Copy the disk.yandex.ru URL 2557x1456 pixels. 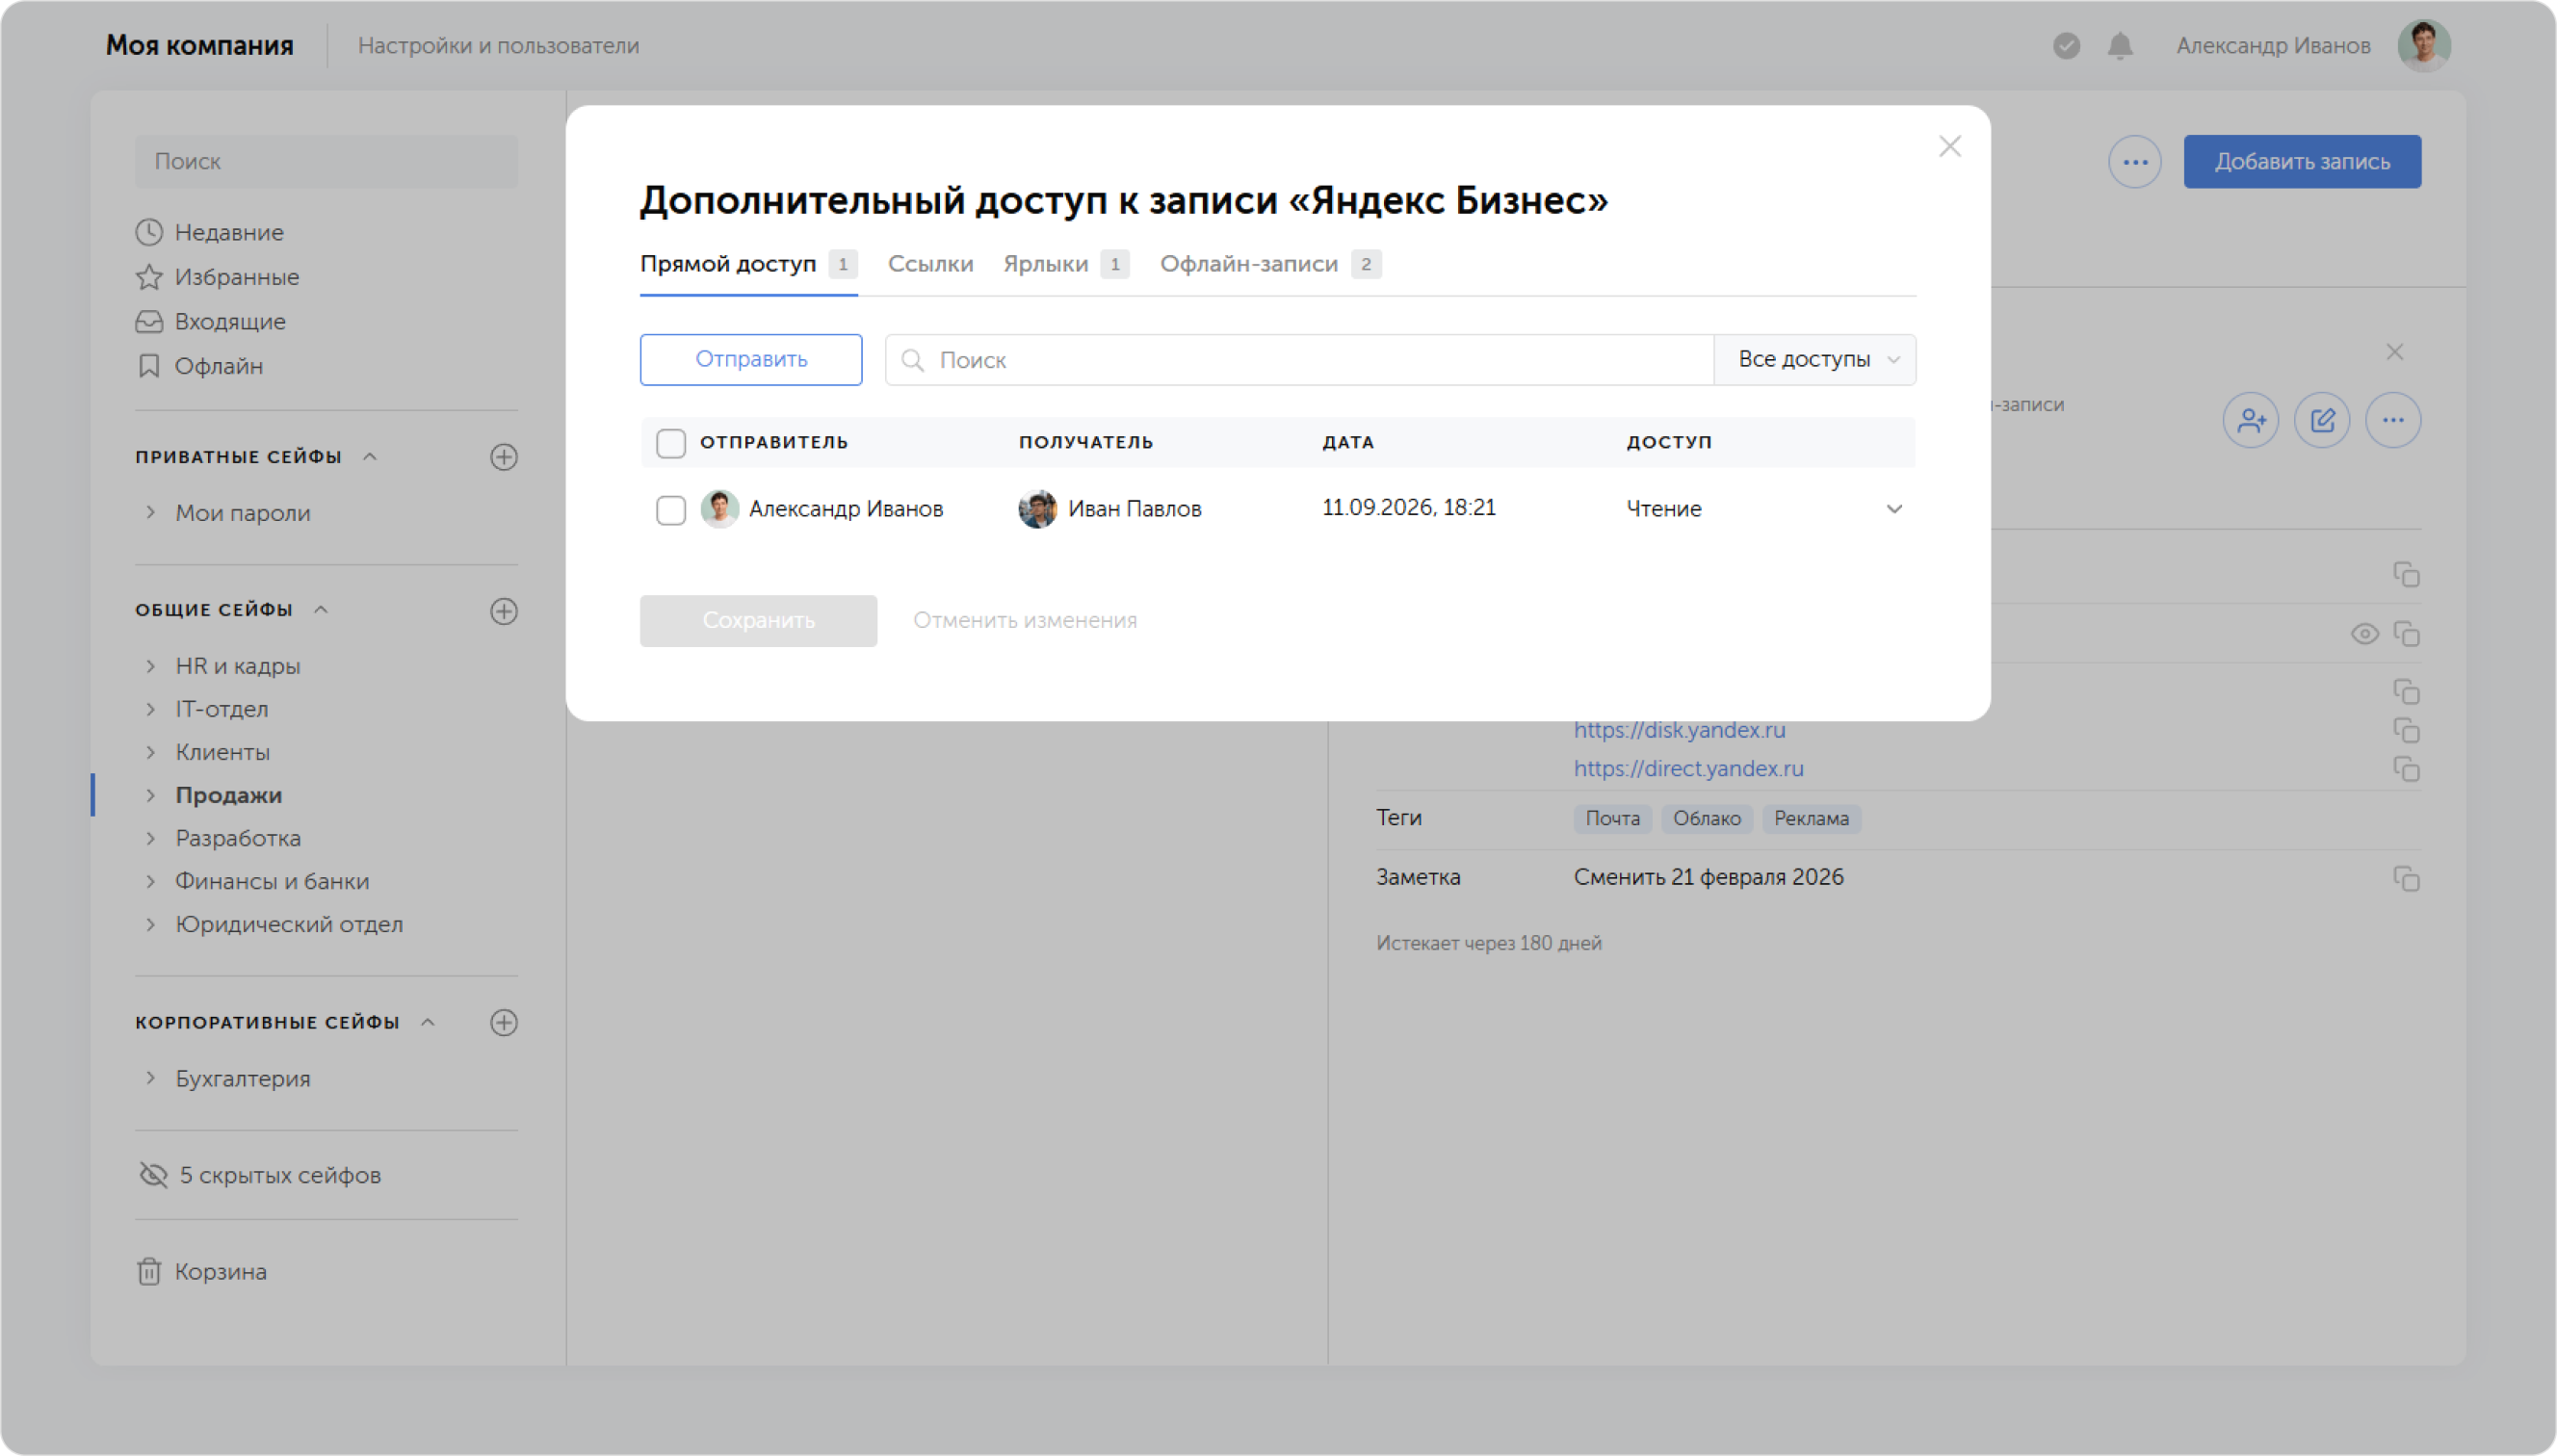click(x=2406, y=730)
